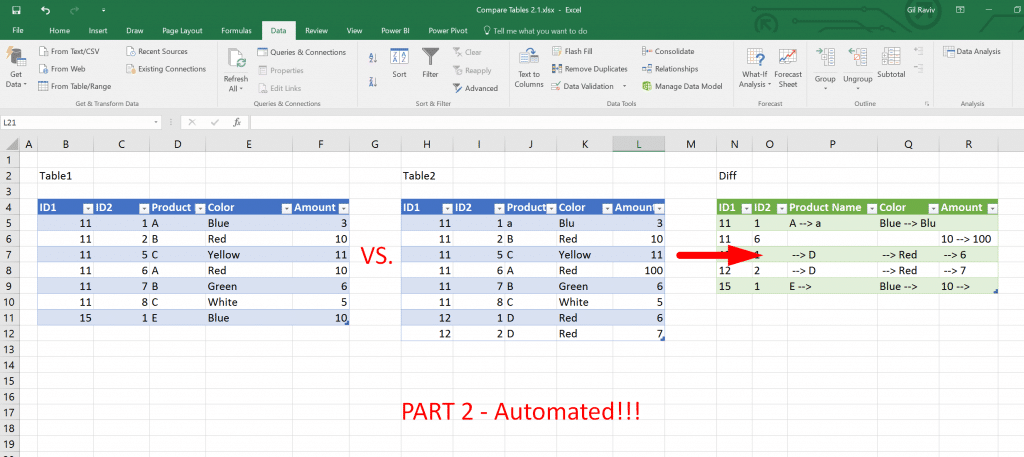Open Table1 Color filter dropdown
The height and width of the screenshot is (457, 1024).
(x=286, y=208)
